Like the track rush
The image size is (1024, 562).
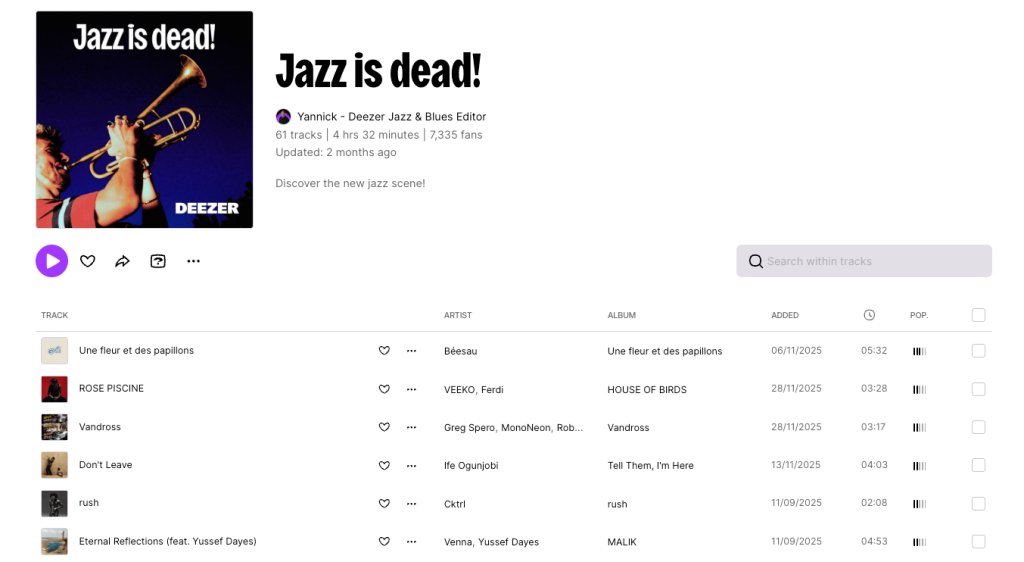[x=384, y=503]
